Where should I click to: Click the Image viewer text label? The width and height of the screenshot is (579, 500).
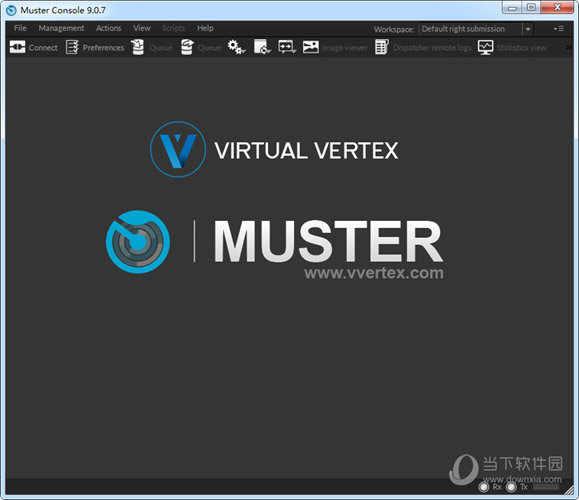[x=345, y=48]
